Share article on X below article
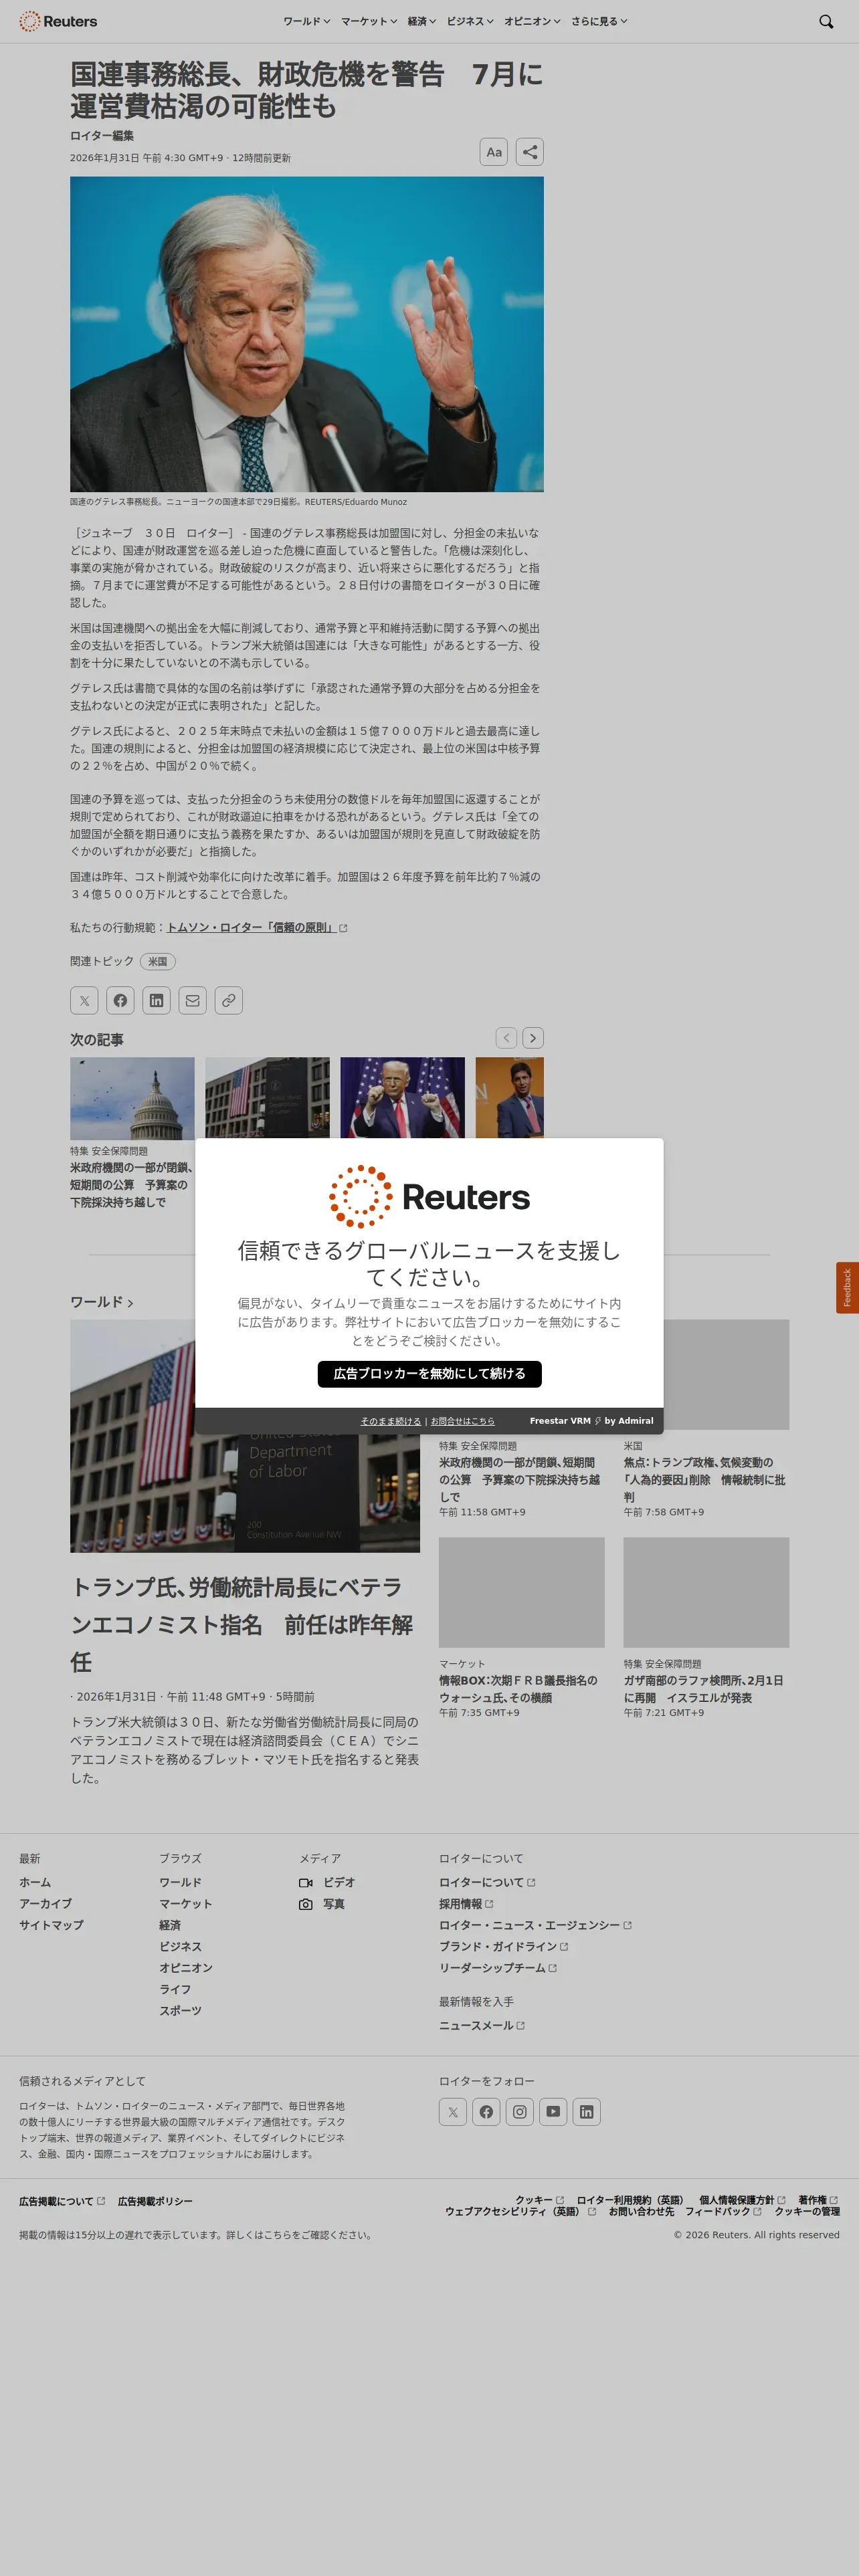Image resolution: width=859 pixels, height=2576 pixels. pyautogui.click(x=85, y=1000)
